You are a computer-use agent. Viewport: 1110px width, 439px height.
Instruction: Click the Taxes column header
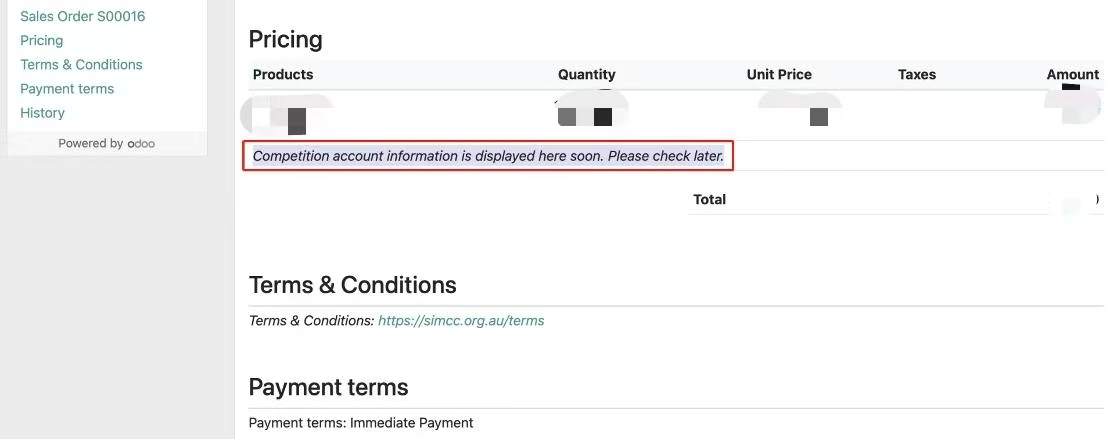(x=916, y=74)
